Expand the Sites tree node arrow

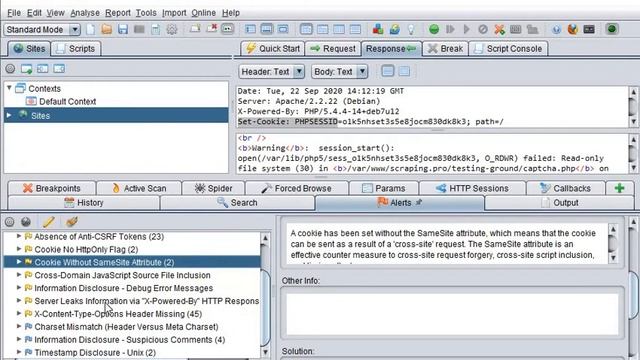point(9,116)
